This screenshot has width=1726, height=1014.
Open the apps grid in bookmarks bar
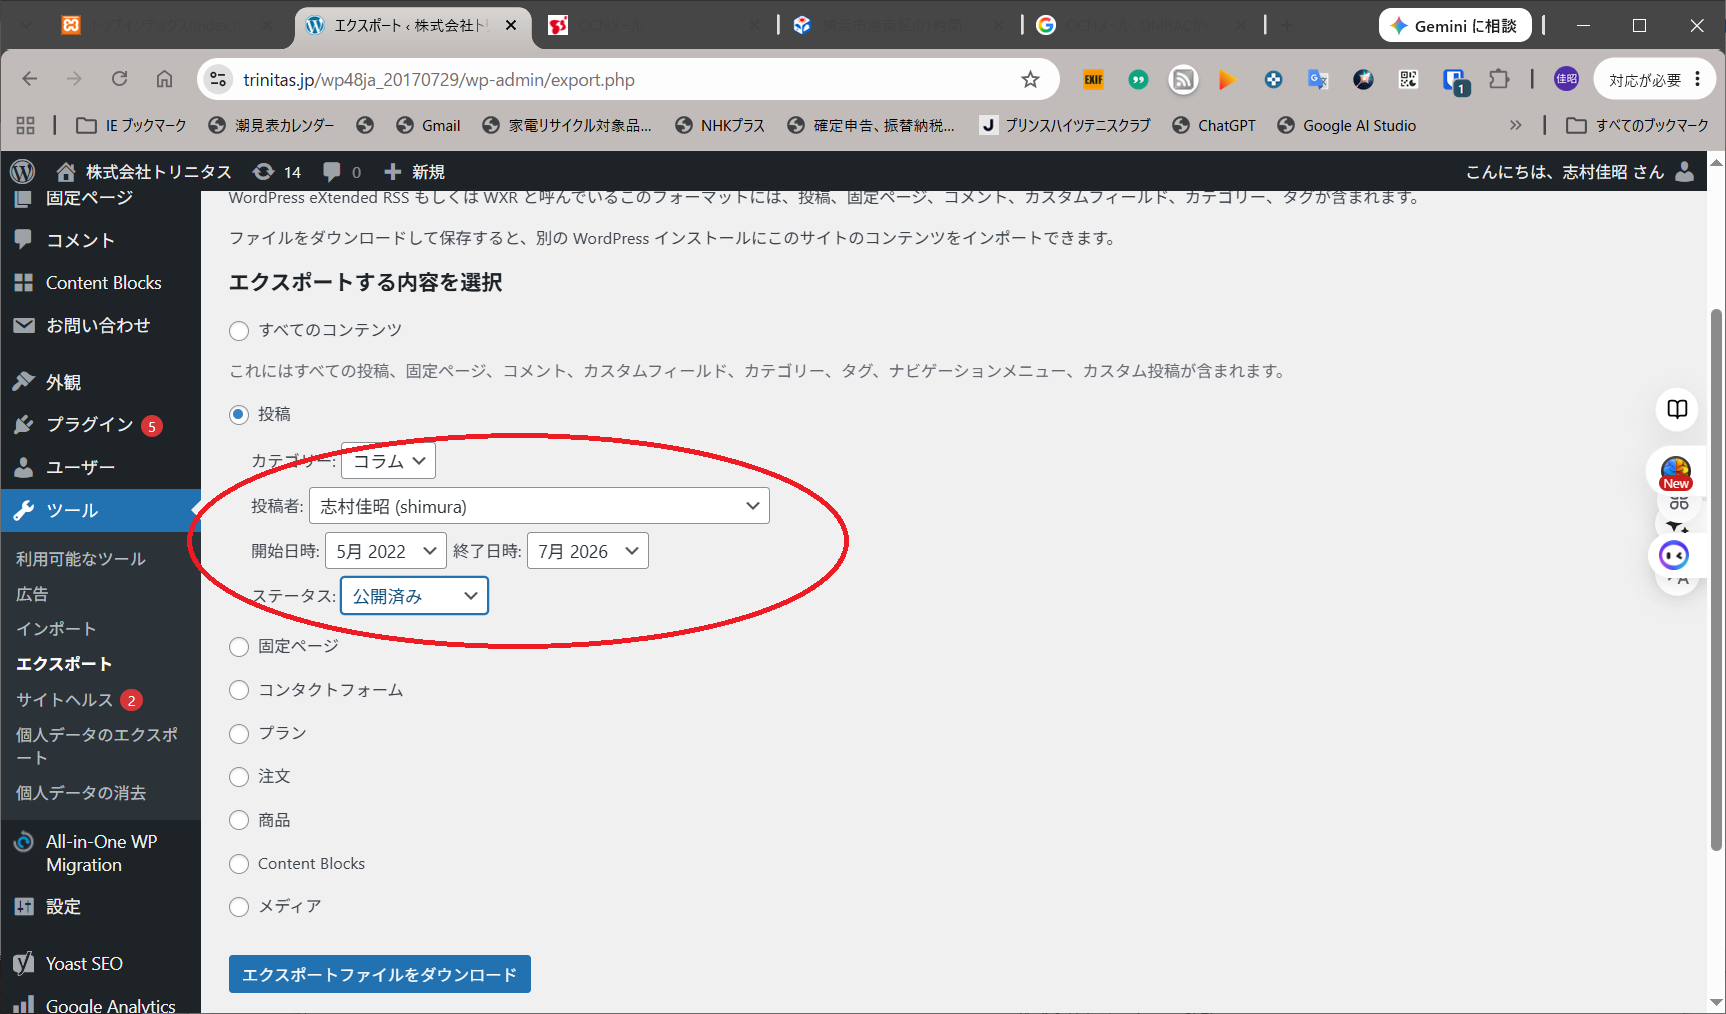(x=26, y=125)
